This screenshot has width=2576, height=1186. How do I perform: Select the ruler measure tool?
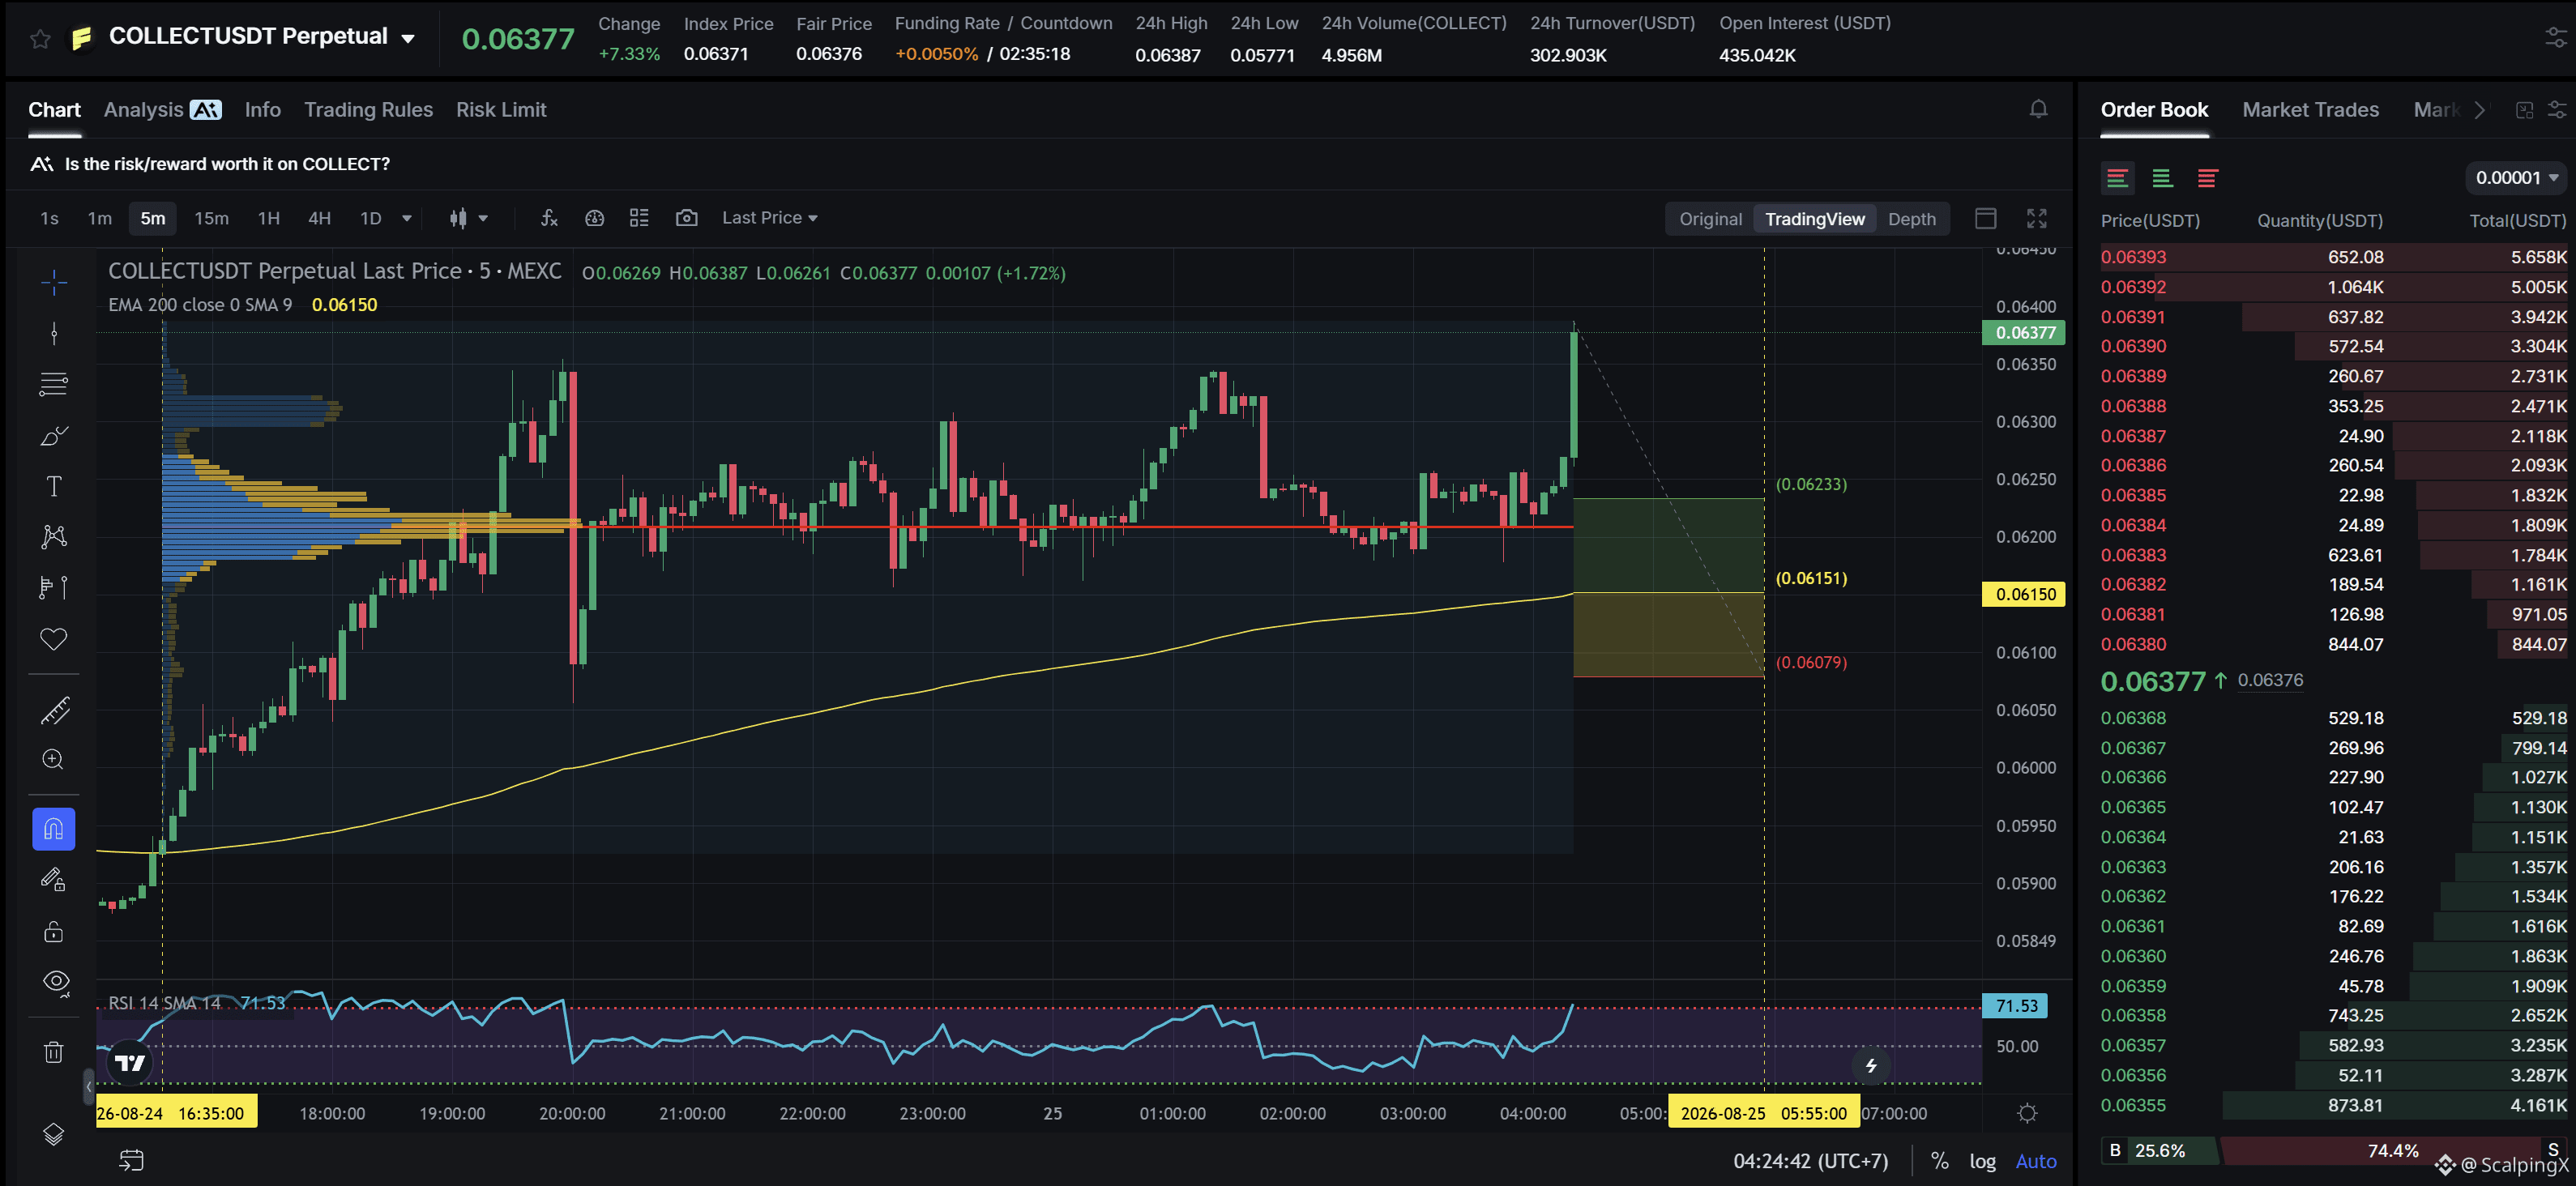54,711
